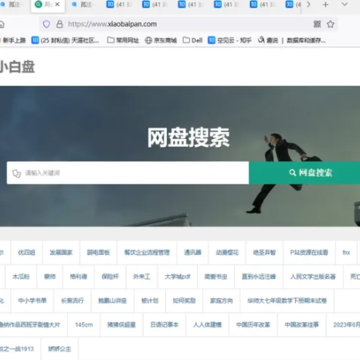Select the 保险杆 tag
This screenshot has height=360, width=360.
[110, 277]
